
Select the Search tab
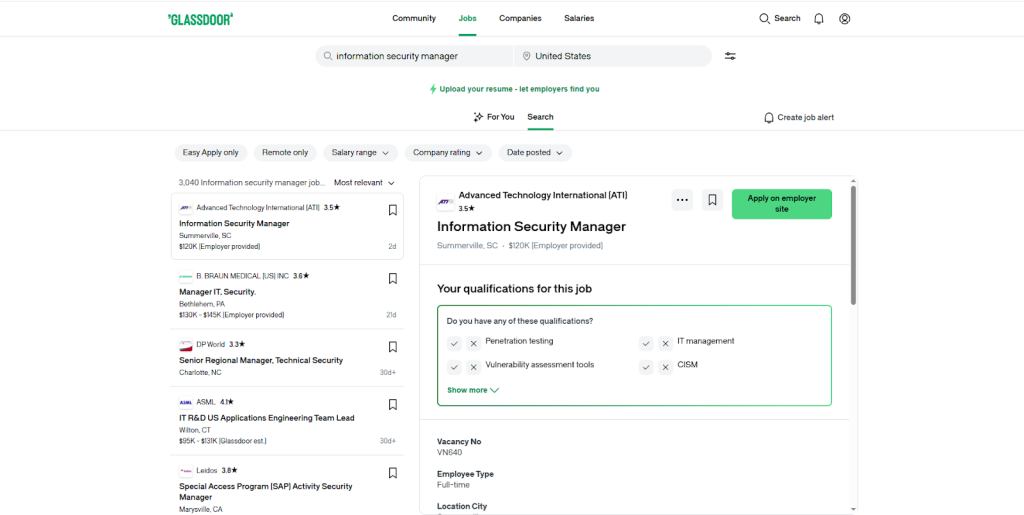[540, 117]
